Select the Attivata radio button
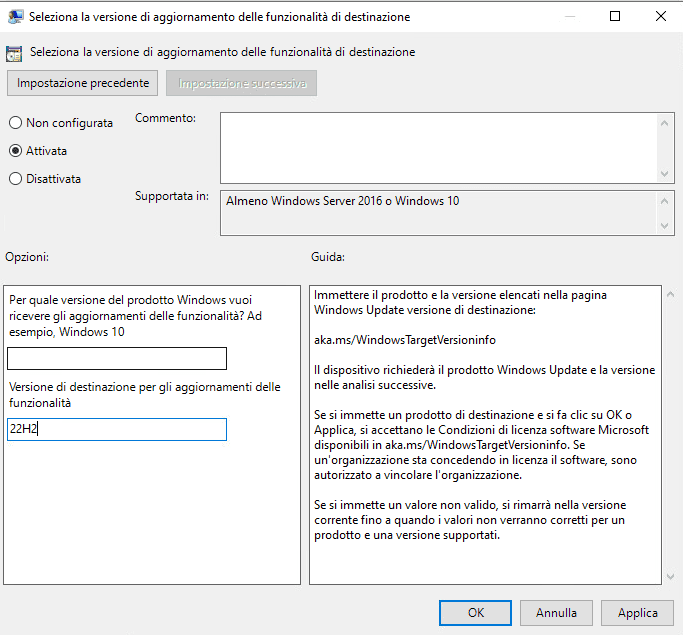683x635 pixels. click(x=15, y=151)
